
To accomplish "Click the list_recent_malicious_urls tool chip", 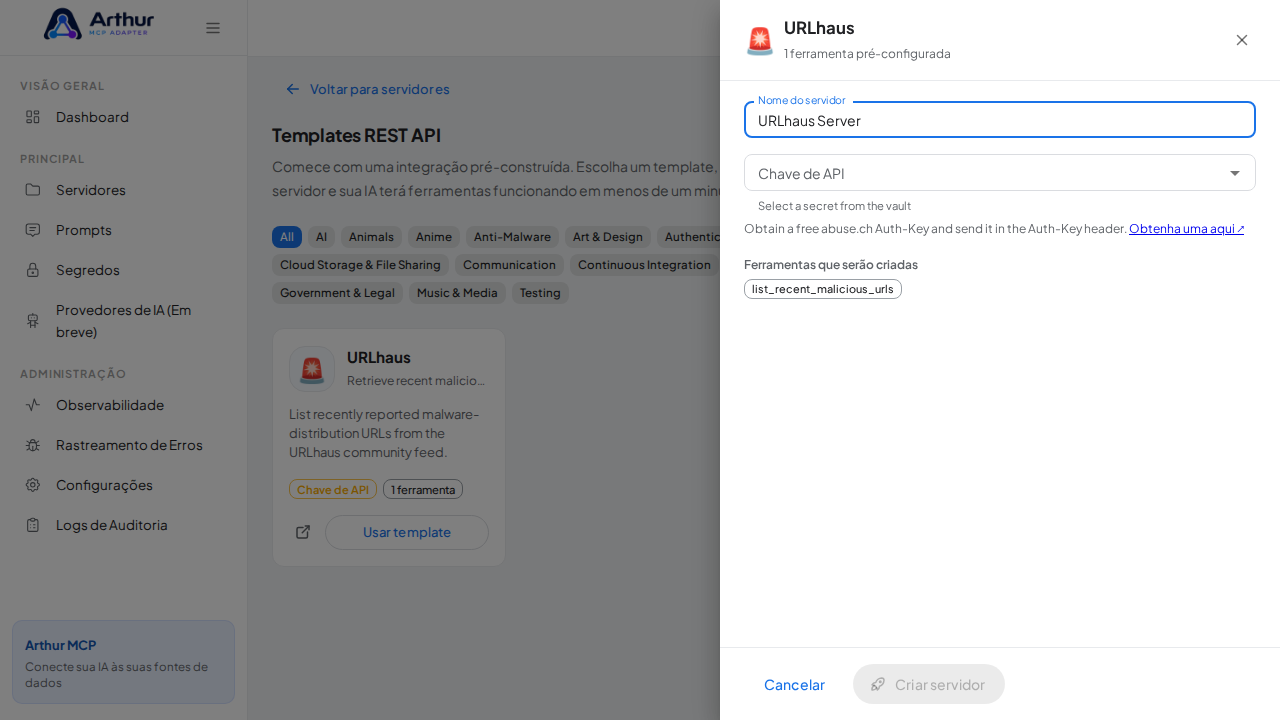I will click(823, 289).
